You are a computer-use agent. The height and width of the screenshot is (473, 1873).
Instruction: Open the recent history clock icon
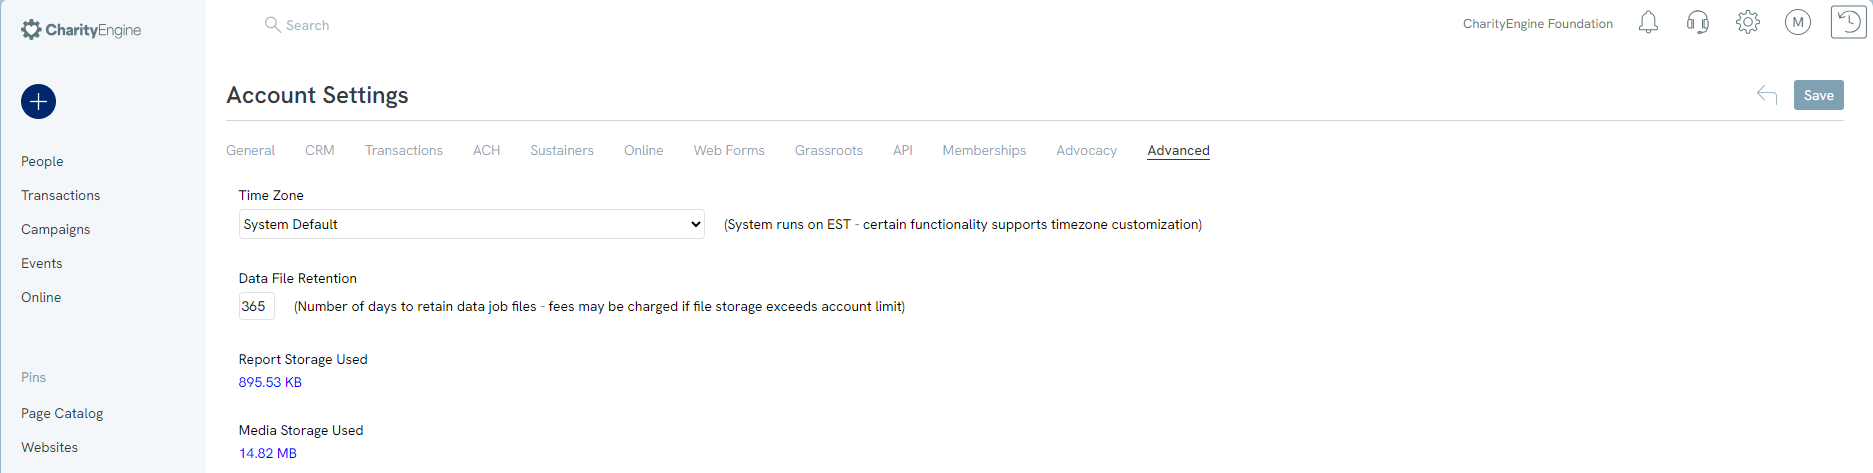coord(1849,22)
